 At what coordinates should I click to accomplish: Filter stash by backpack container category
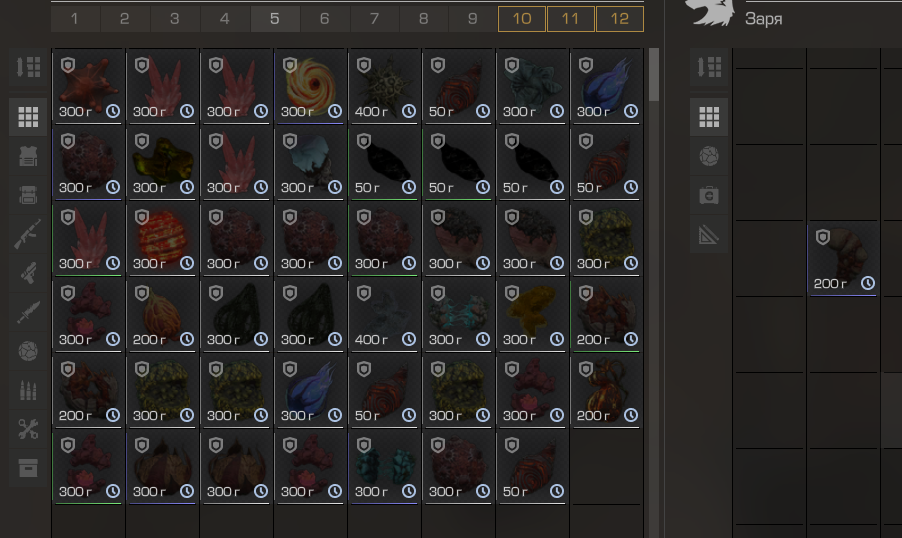tap(28, 195)
